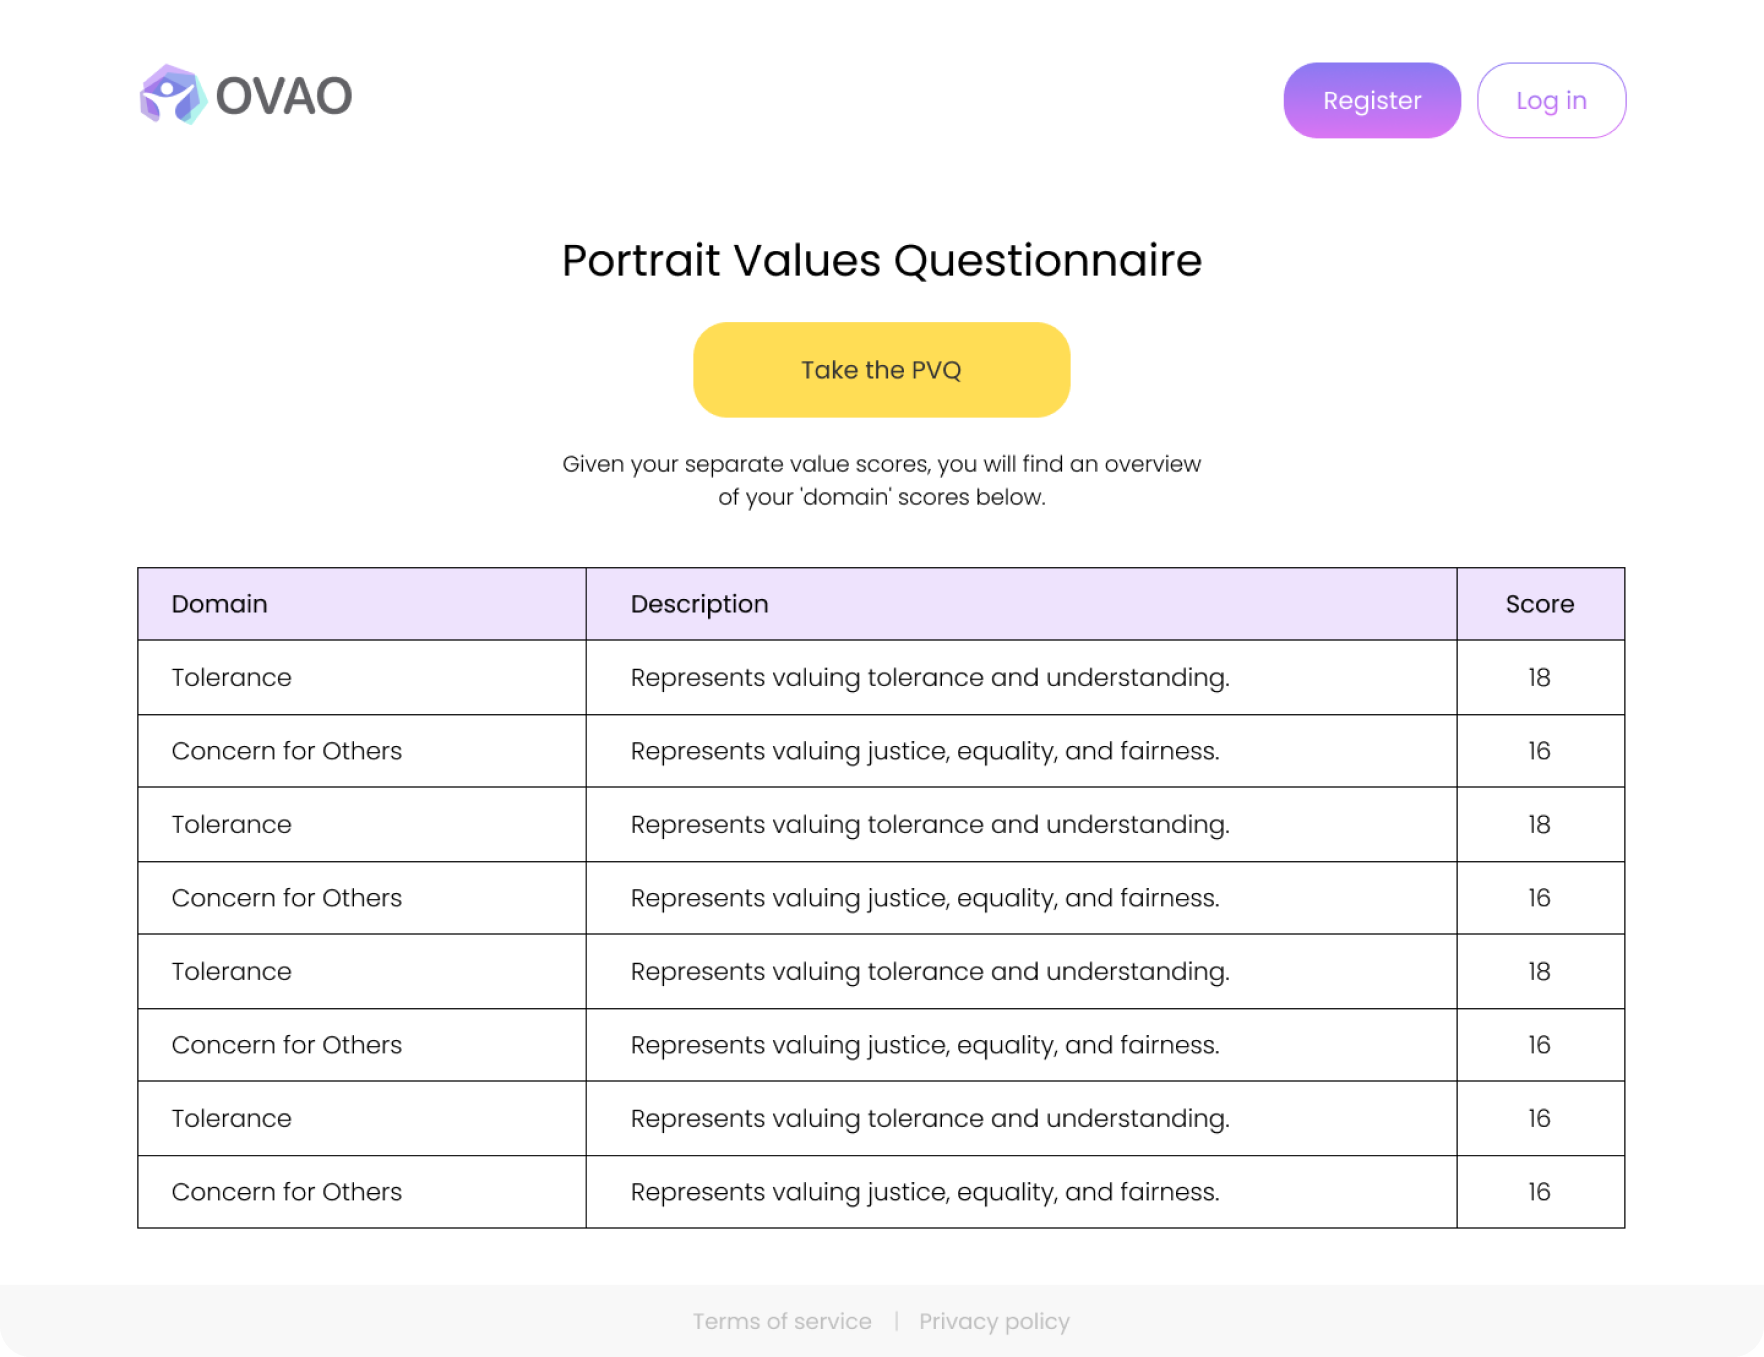Select the first Tolerance row in the table
The width and height of the screenshot is (1764, 1357).
pyautogui.click(x=231, y=677)
